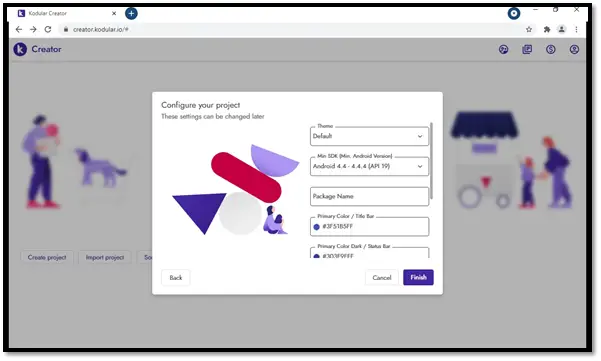
Task: Open new tab with plus button
Action: 131,13
